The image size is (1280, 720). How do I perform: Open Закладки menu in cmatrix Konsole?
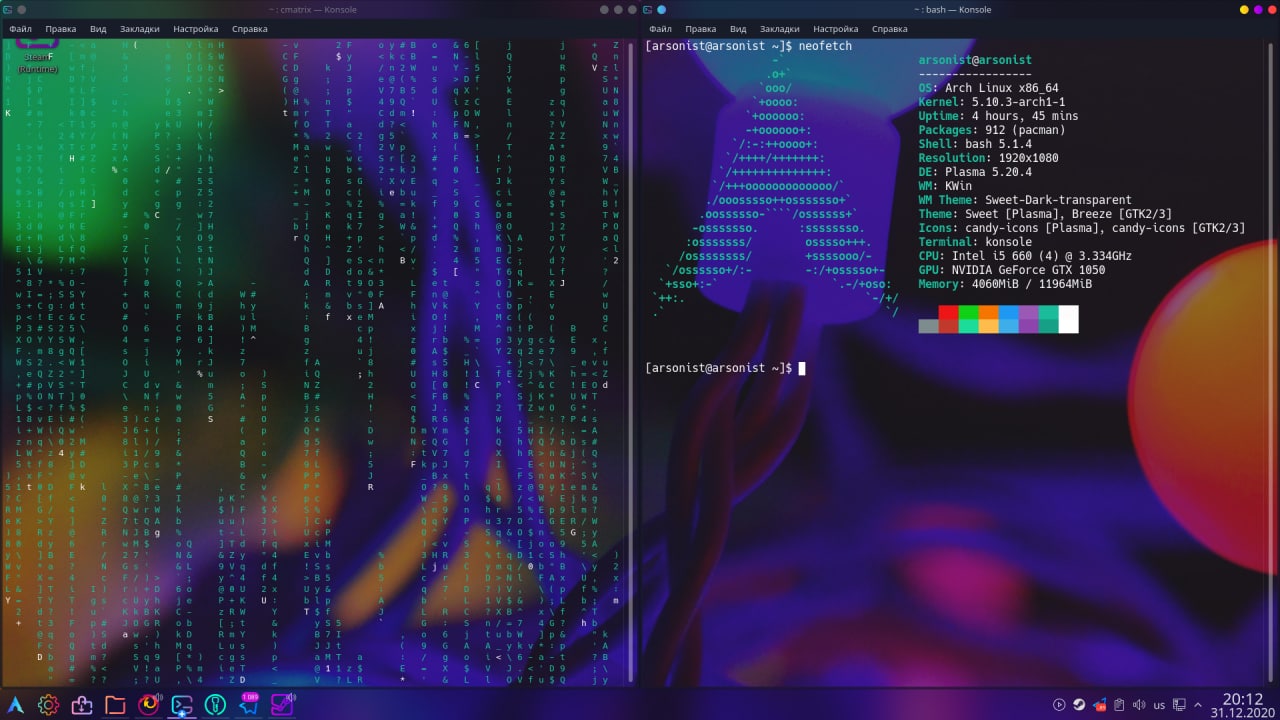[140, 29]
